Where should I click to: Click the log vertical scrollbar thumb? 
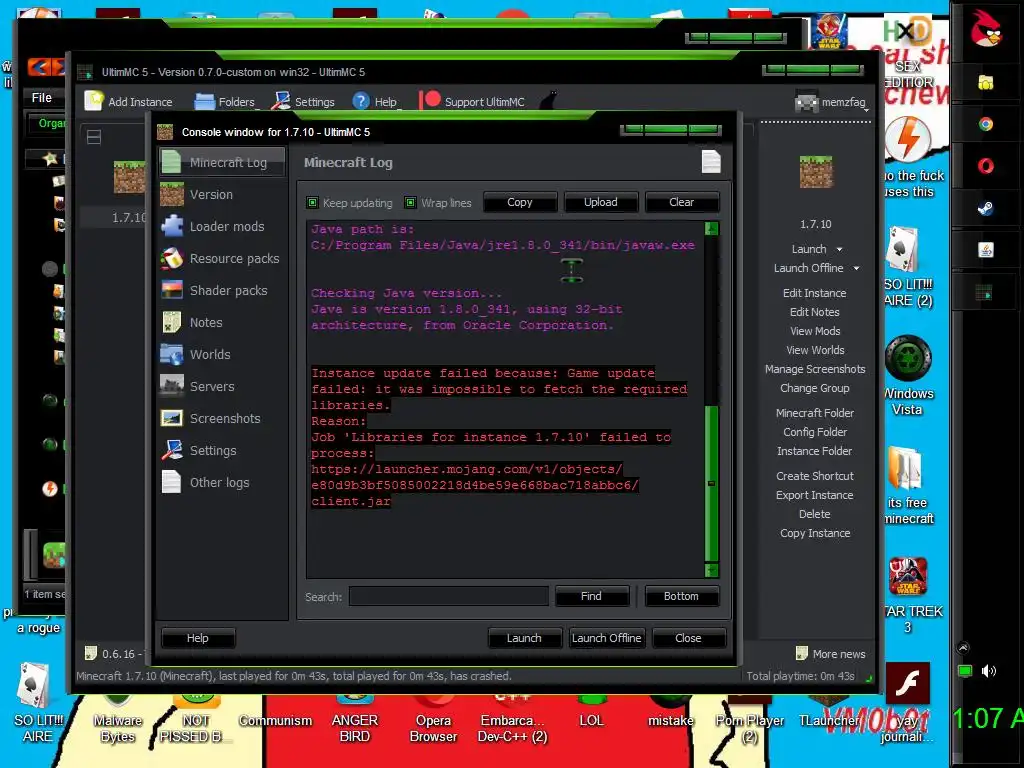[x=712, y=483]
